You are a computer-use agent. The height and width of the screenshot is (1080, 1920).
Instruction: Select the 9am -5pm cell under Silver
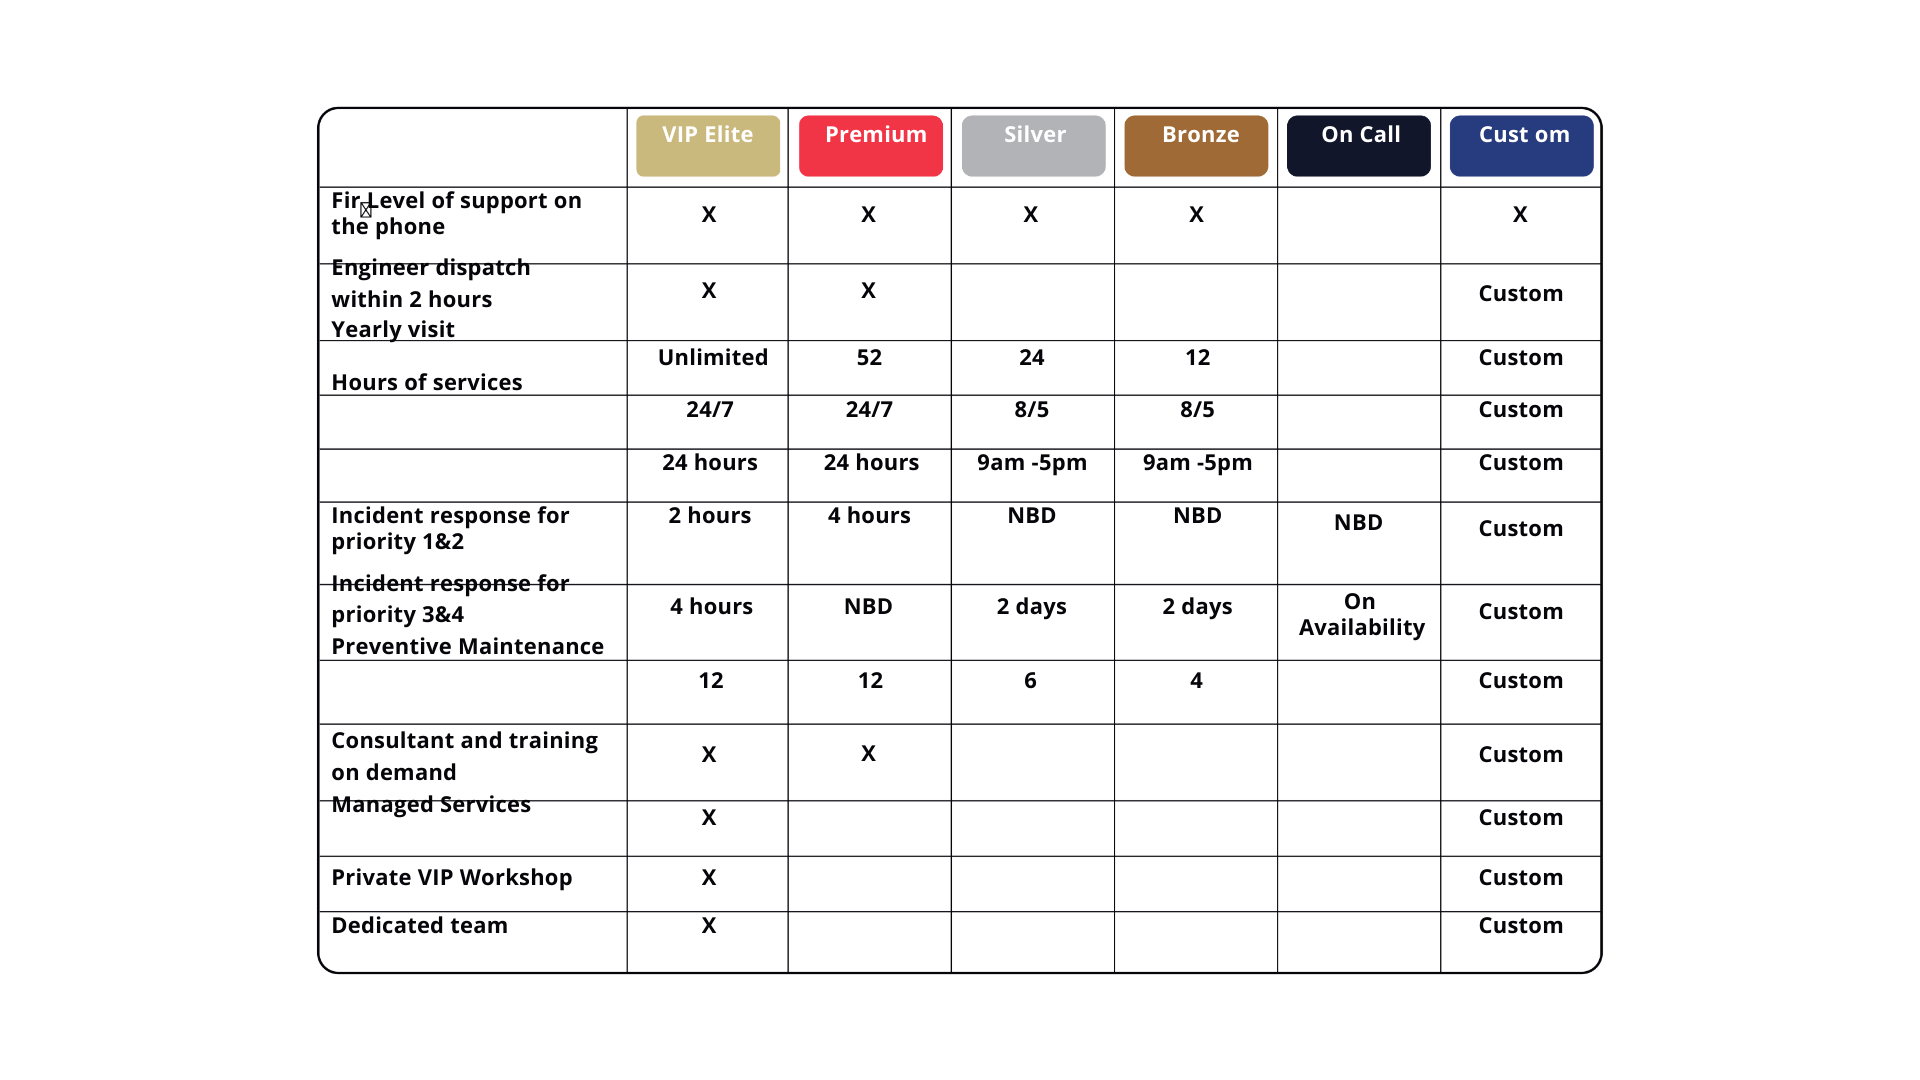(1031, 463)
